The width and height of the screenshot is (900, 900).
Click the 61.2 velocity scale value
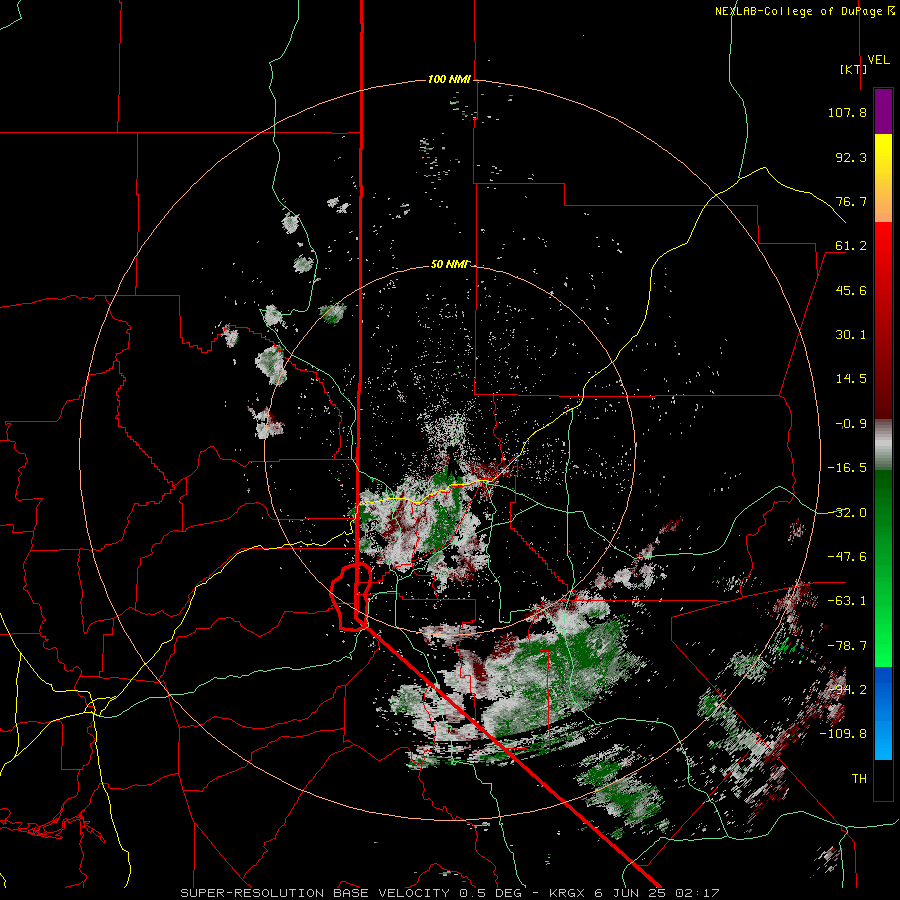[x=851, y=246]
